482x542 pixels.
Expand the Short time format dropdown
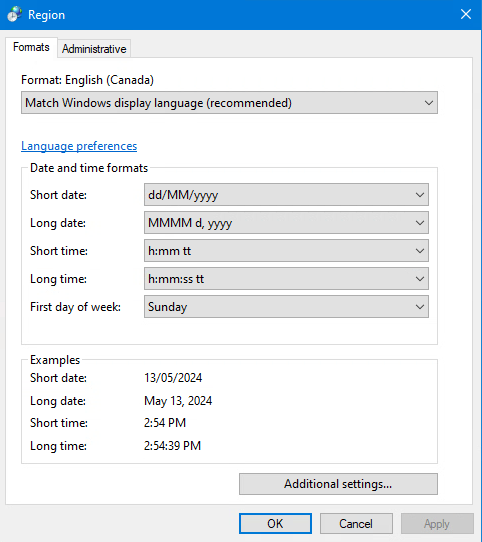(x=286, y=251)
